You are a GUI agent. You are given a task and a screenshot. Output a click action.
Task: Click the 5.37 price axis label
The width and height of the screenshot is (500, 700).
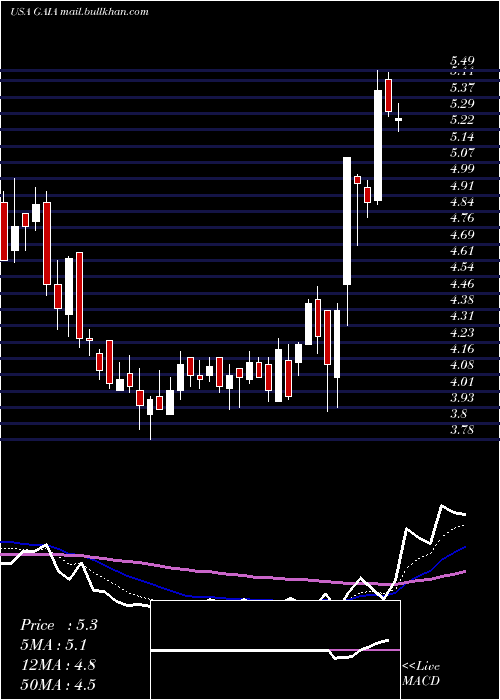click(x=462, y=88)
